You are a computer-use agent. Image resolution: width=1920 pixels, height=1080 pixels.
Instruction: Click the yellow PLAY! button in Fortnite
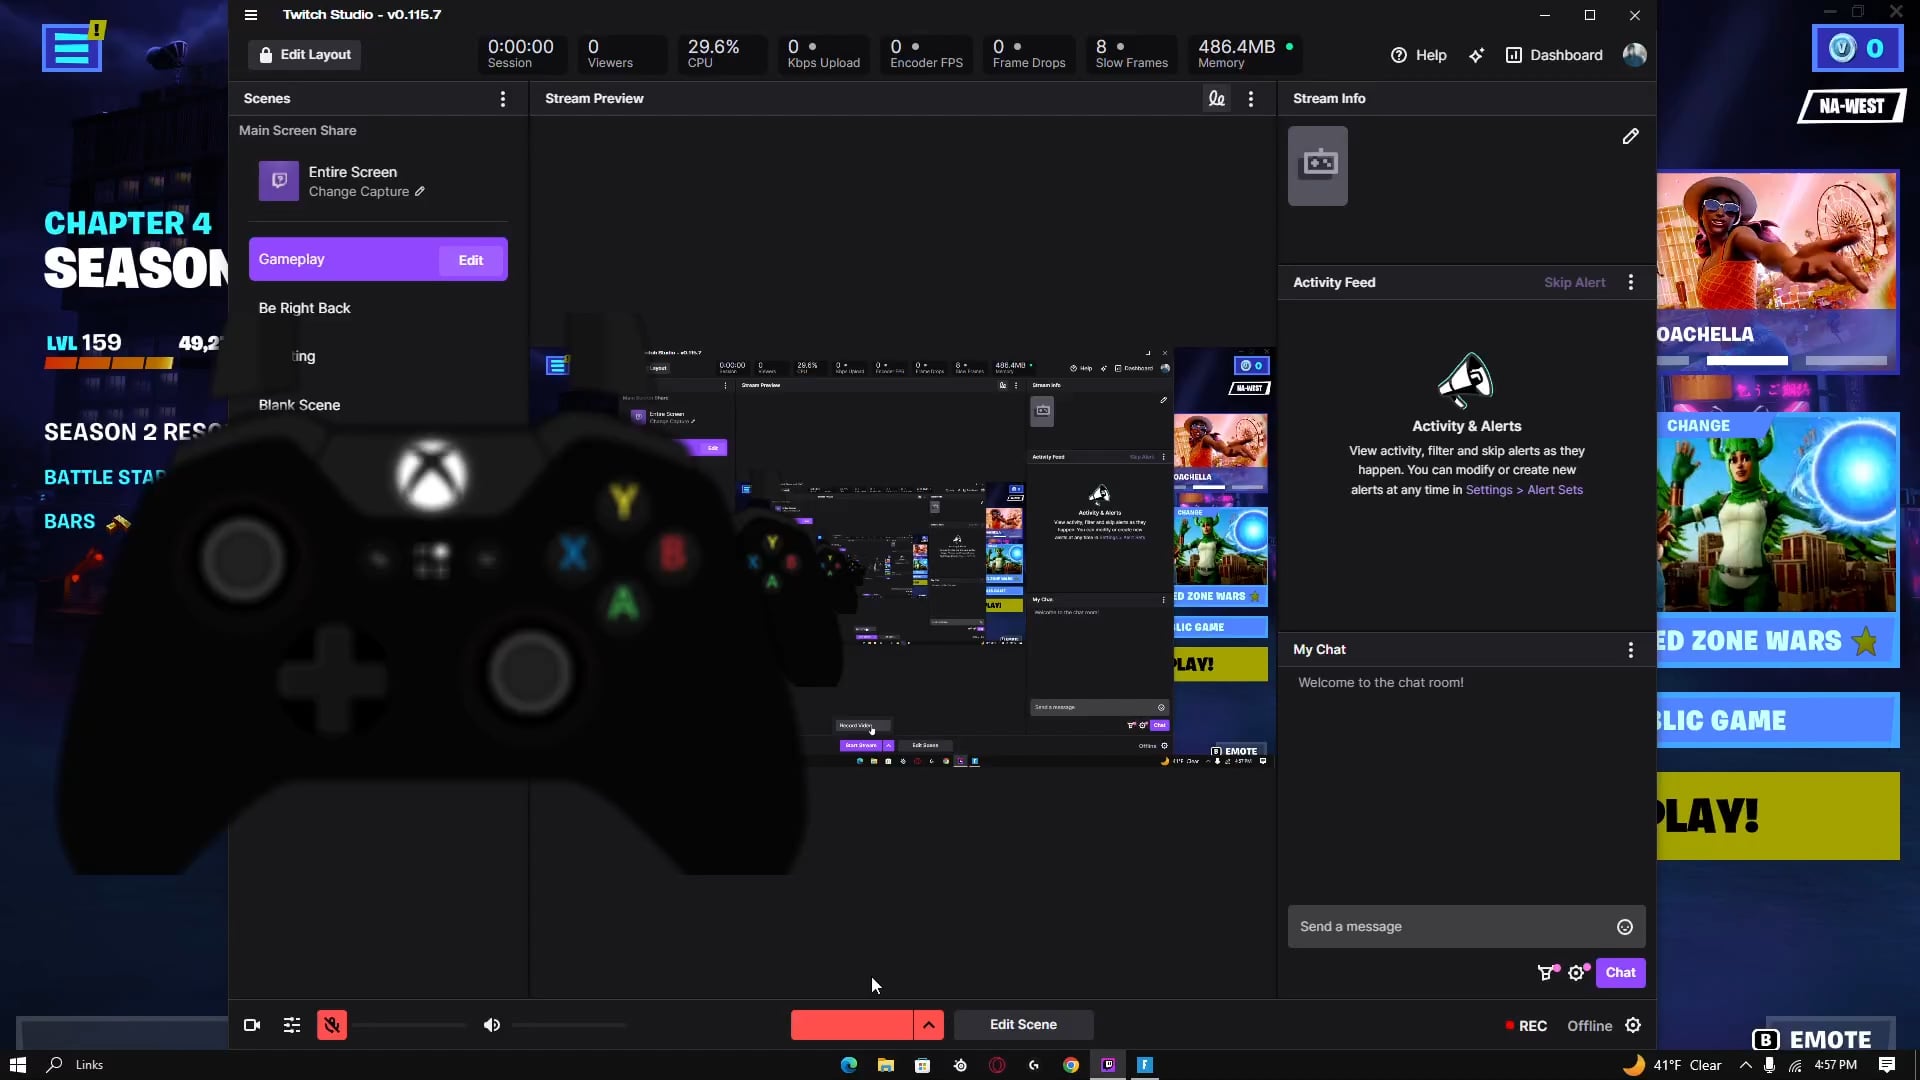[x=1777, y=816]
